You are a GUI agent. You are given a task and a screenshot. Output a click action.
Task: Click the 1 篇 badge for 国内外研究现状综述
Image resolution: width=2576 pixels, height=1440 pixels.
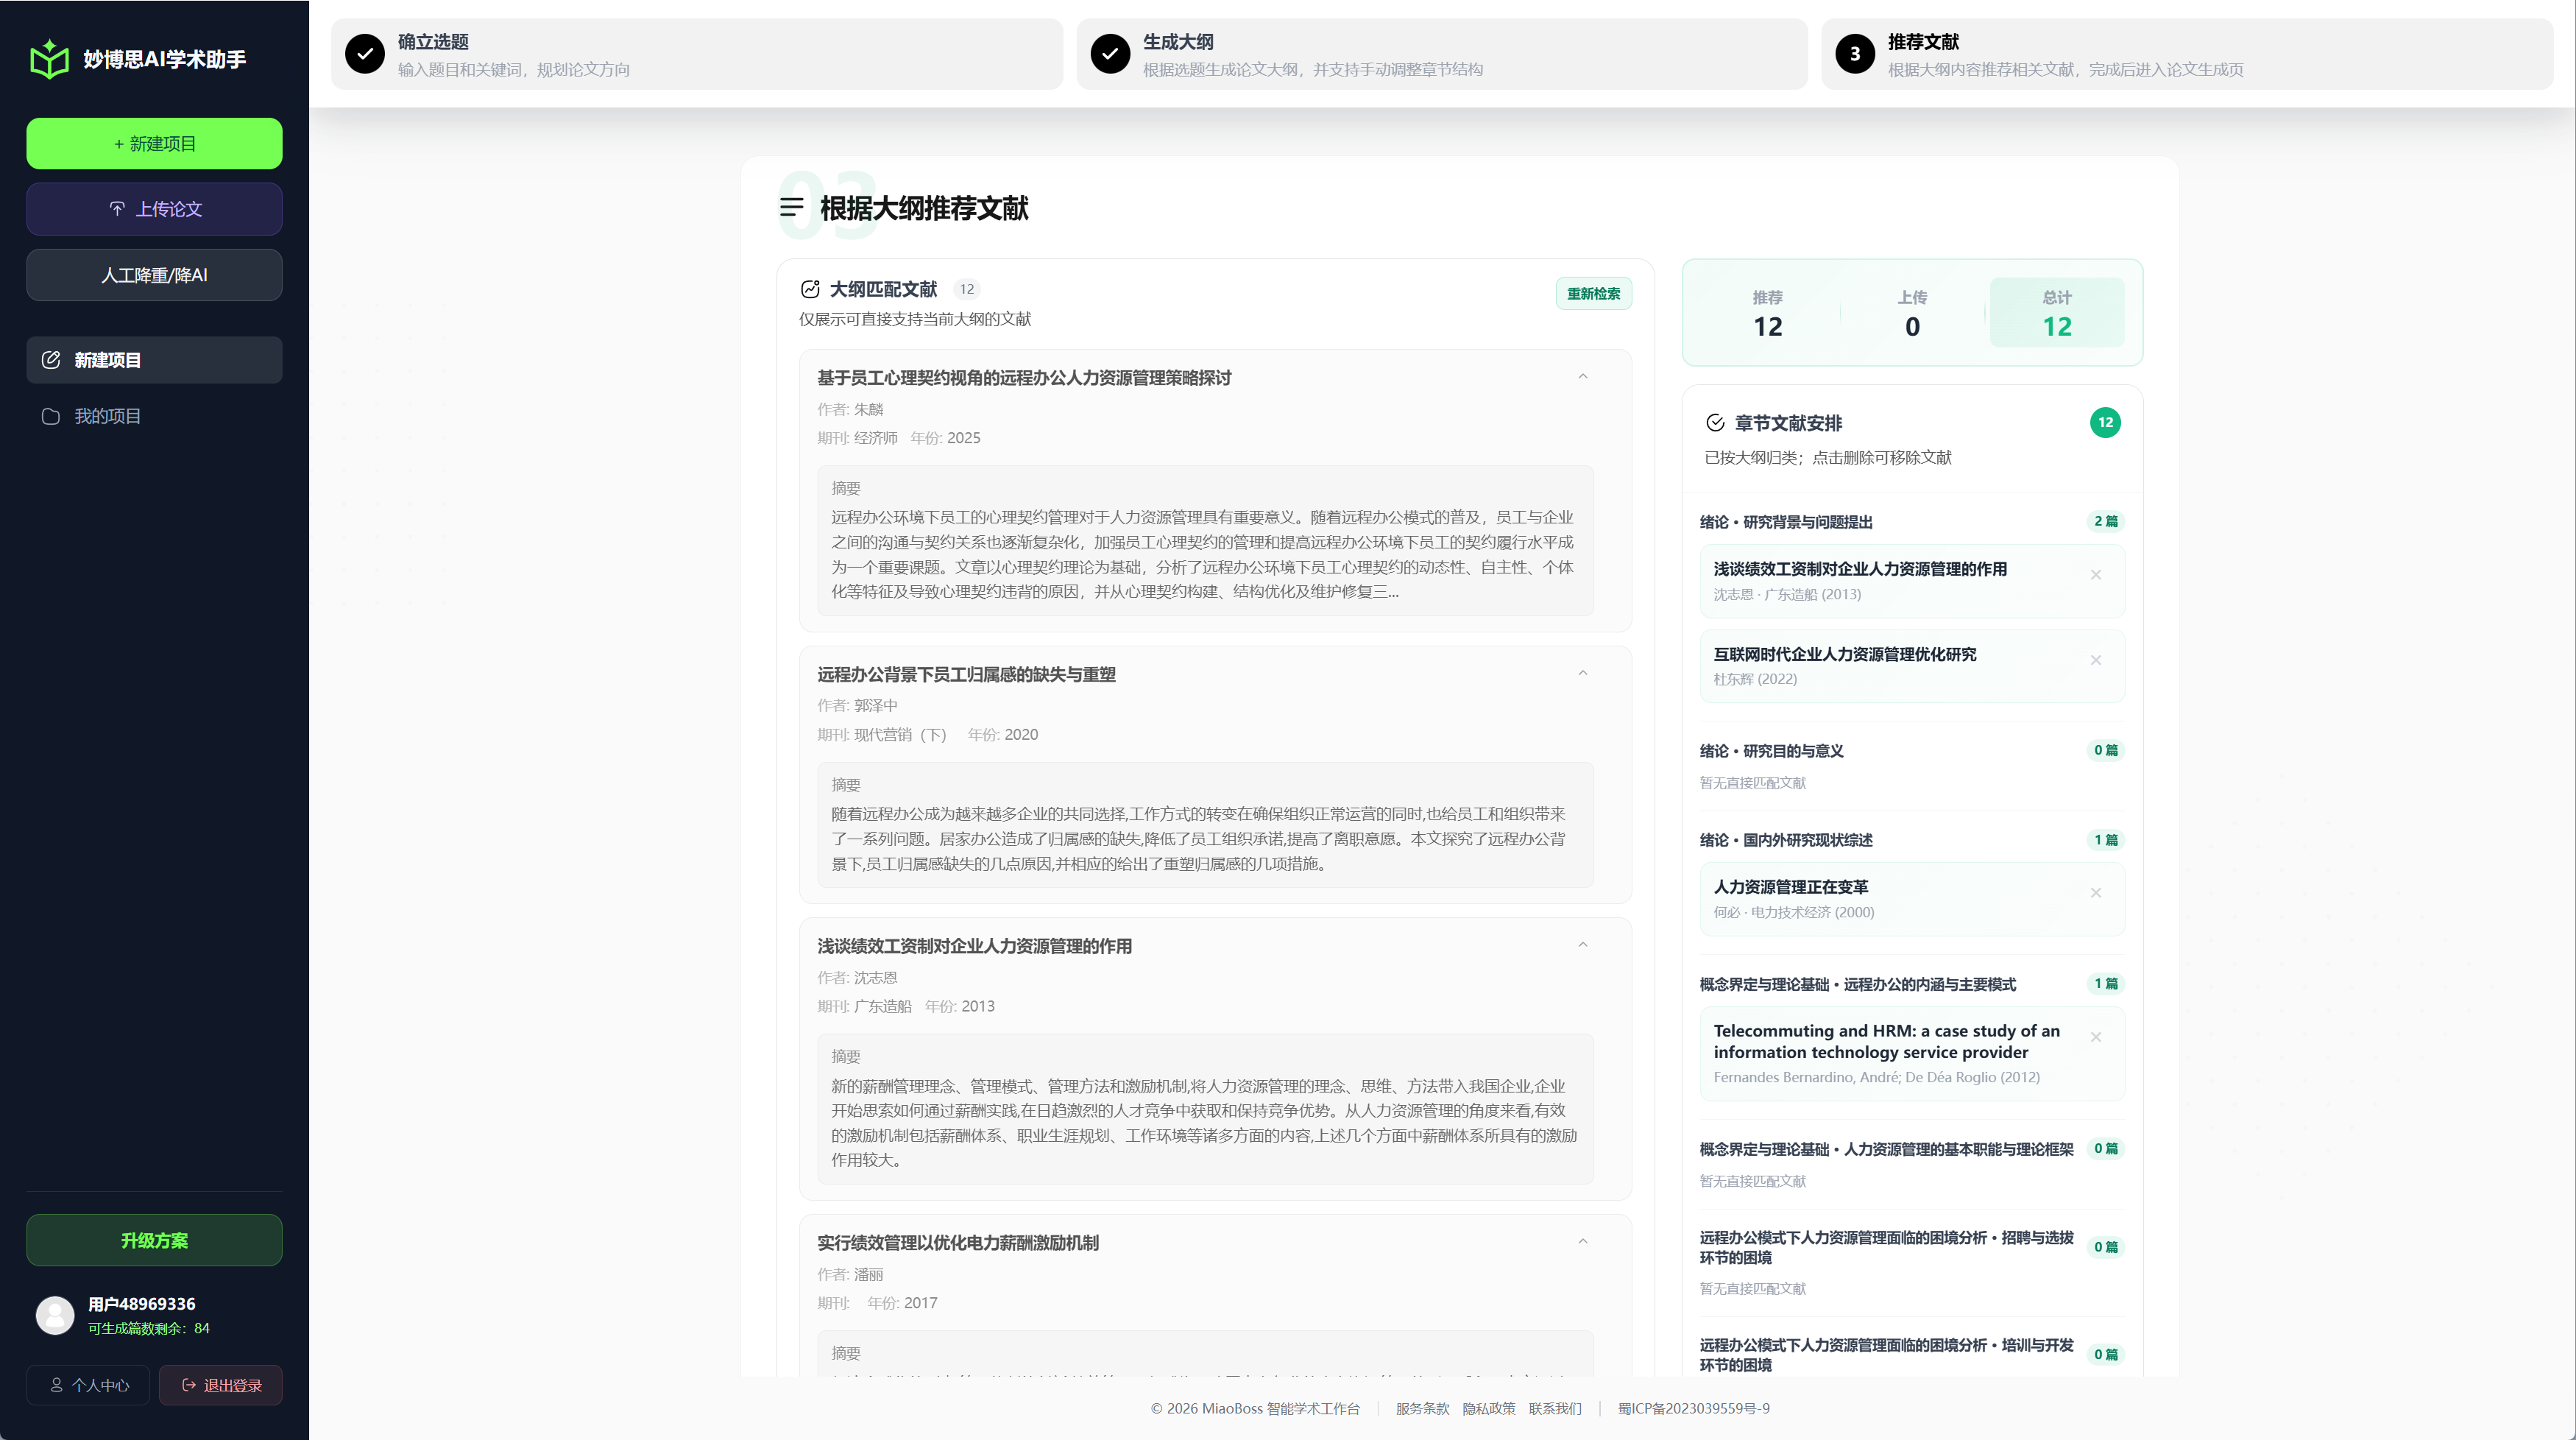click(2106, 840)
